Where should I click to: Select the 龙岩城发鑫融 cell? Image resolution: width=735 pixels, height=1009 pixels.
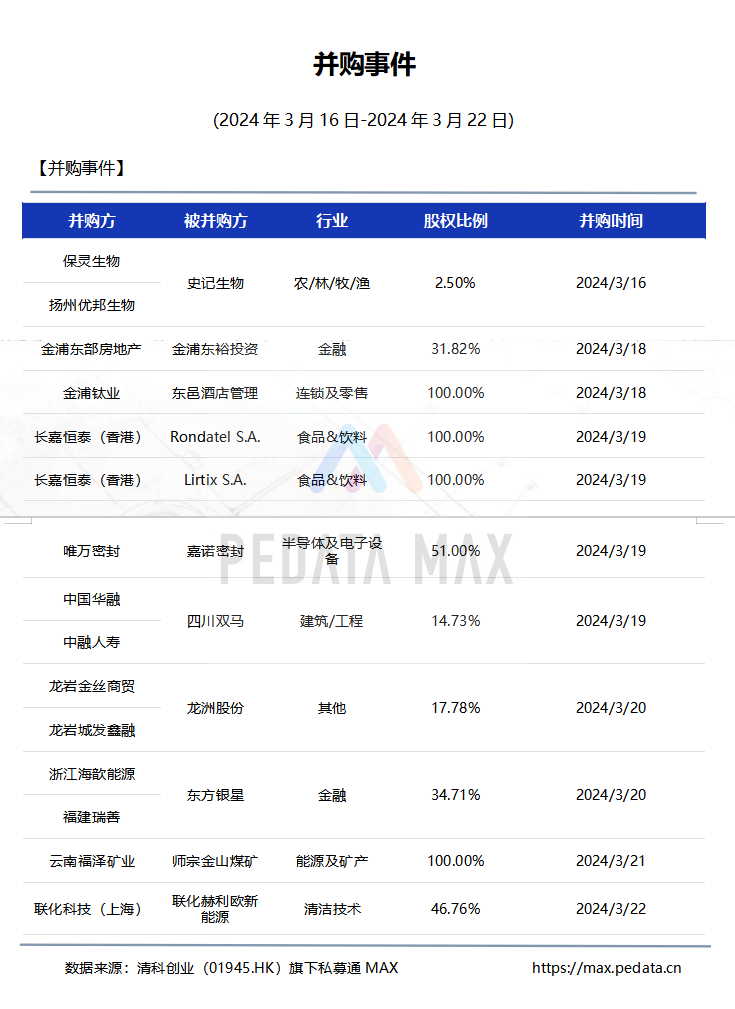click(x=91, y=730)
